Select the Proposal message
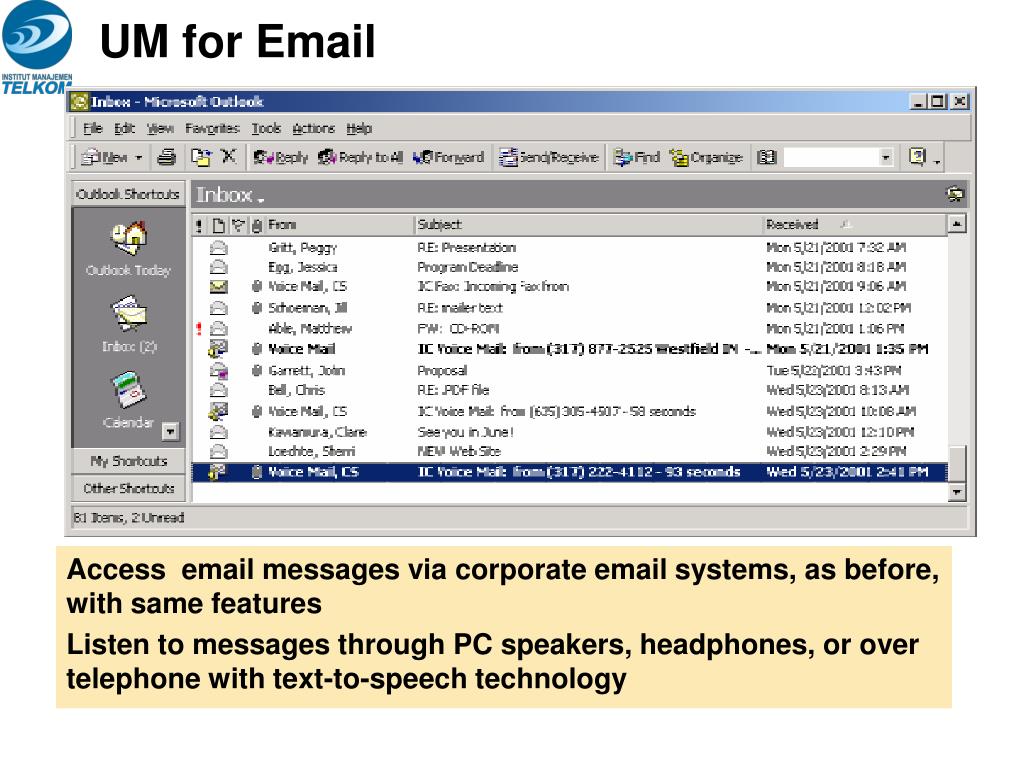 click(569, 370)
